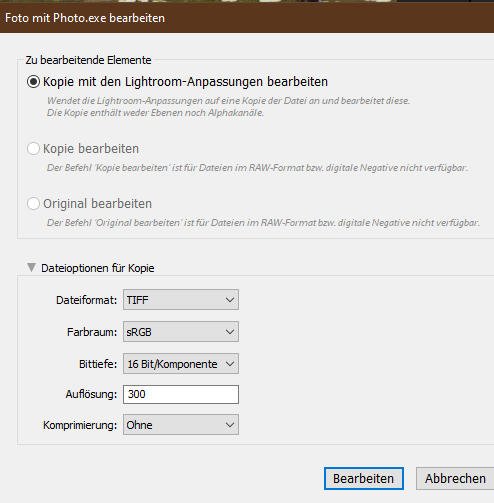Click the Original bearbeiten label text

click(97, 204)
